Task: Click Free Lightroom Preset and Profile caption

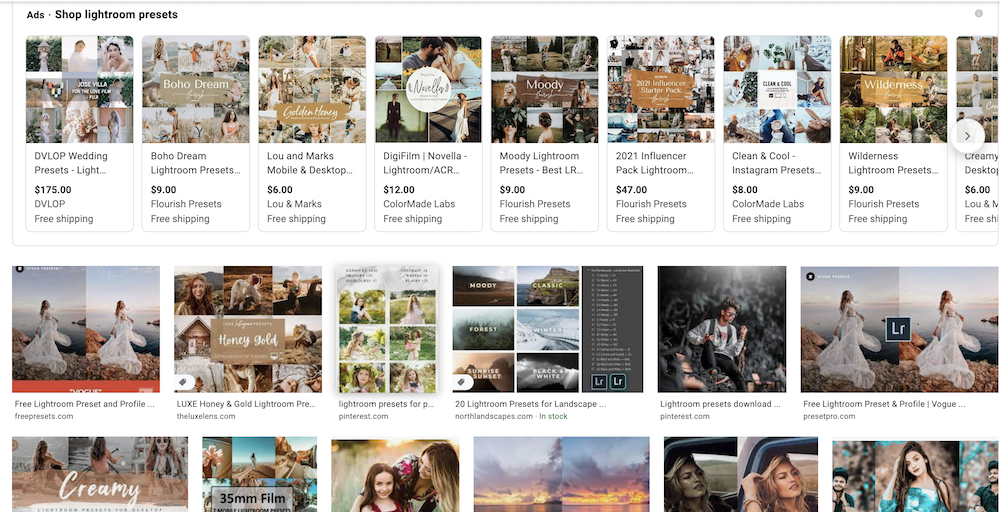Action: [x=85, y=404]
